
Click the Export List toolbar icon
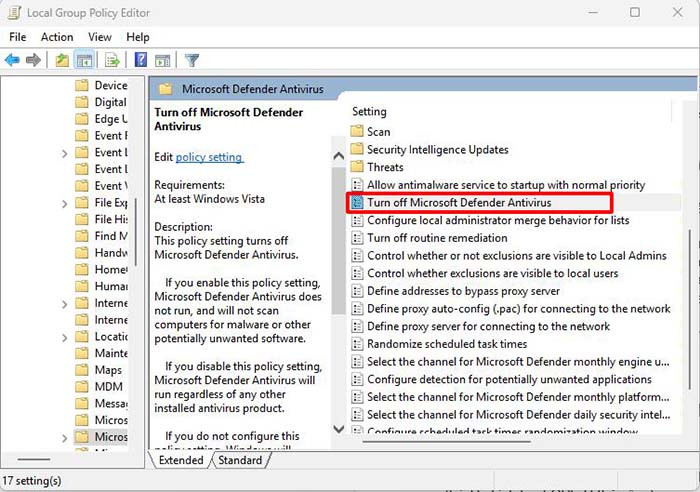[x=112, y=60]
